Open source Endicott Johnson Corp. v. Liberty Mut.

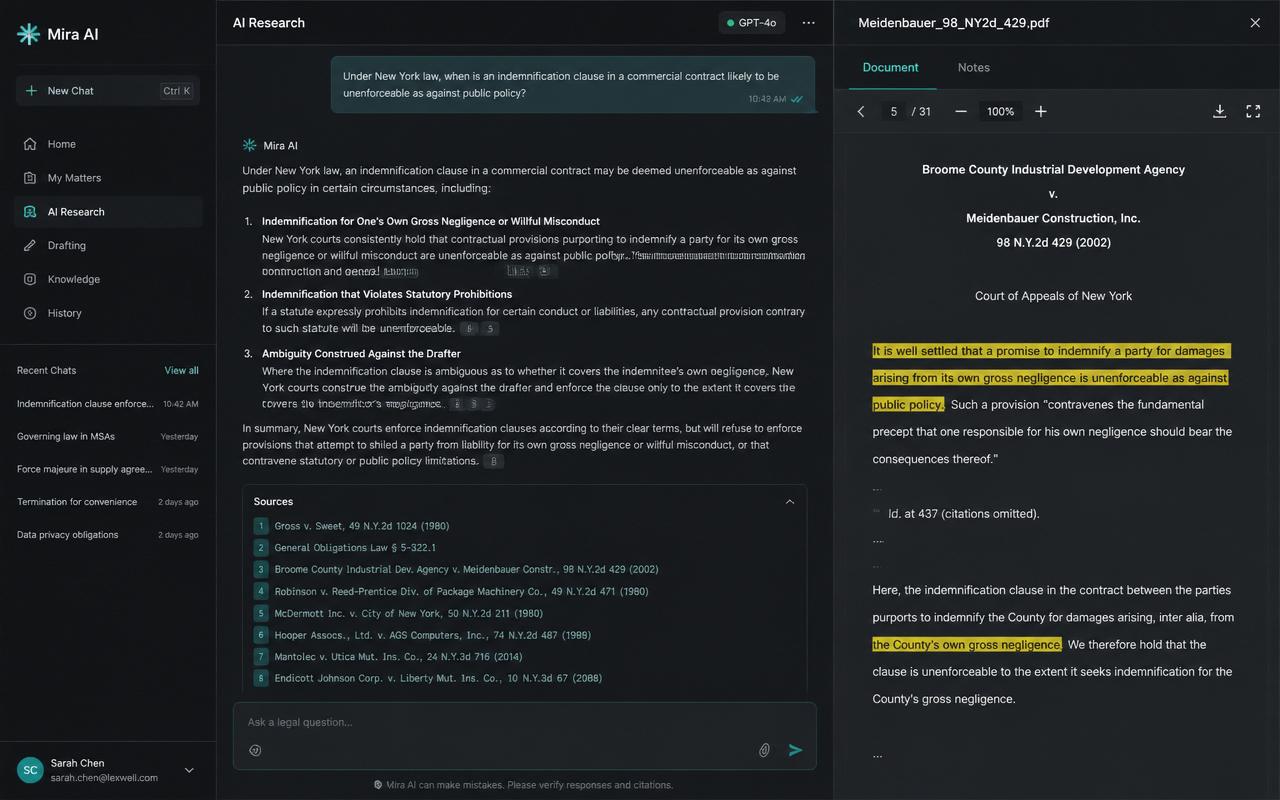[428, 678]
